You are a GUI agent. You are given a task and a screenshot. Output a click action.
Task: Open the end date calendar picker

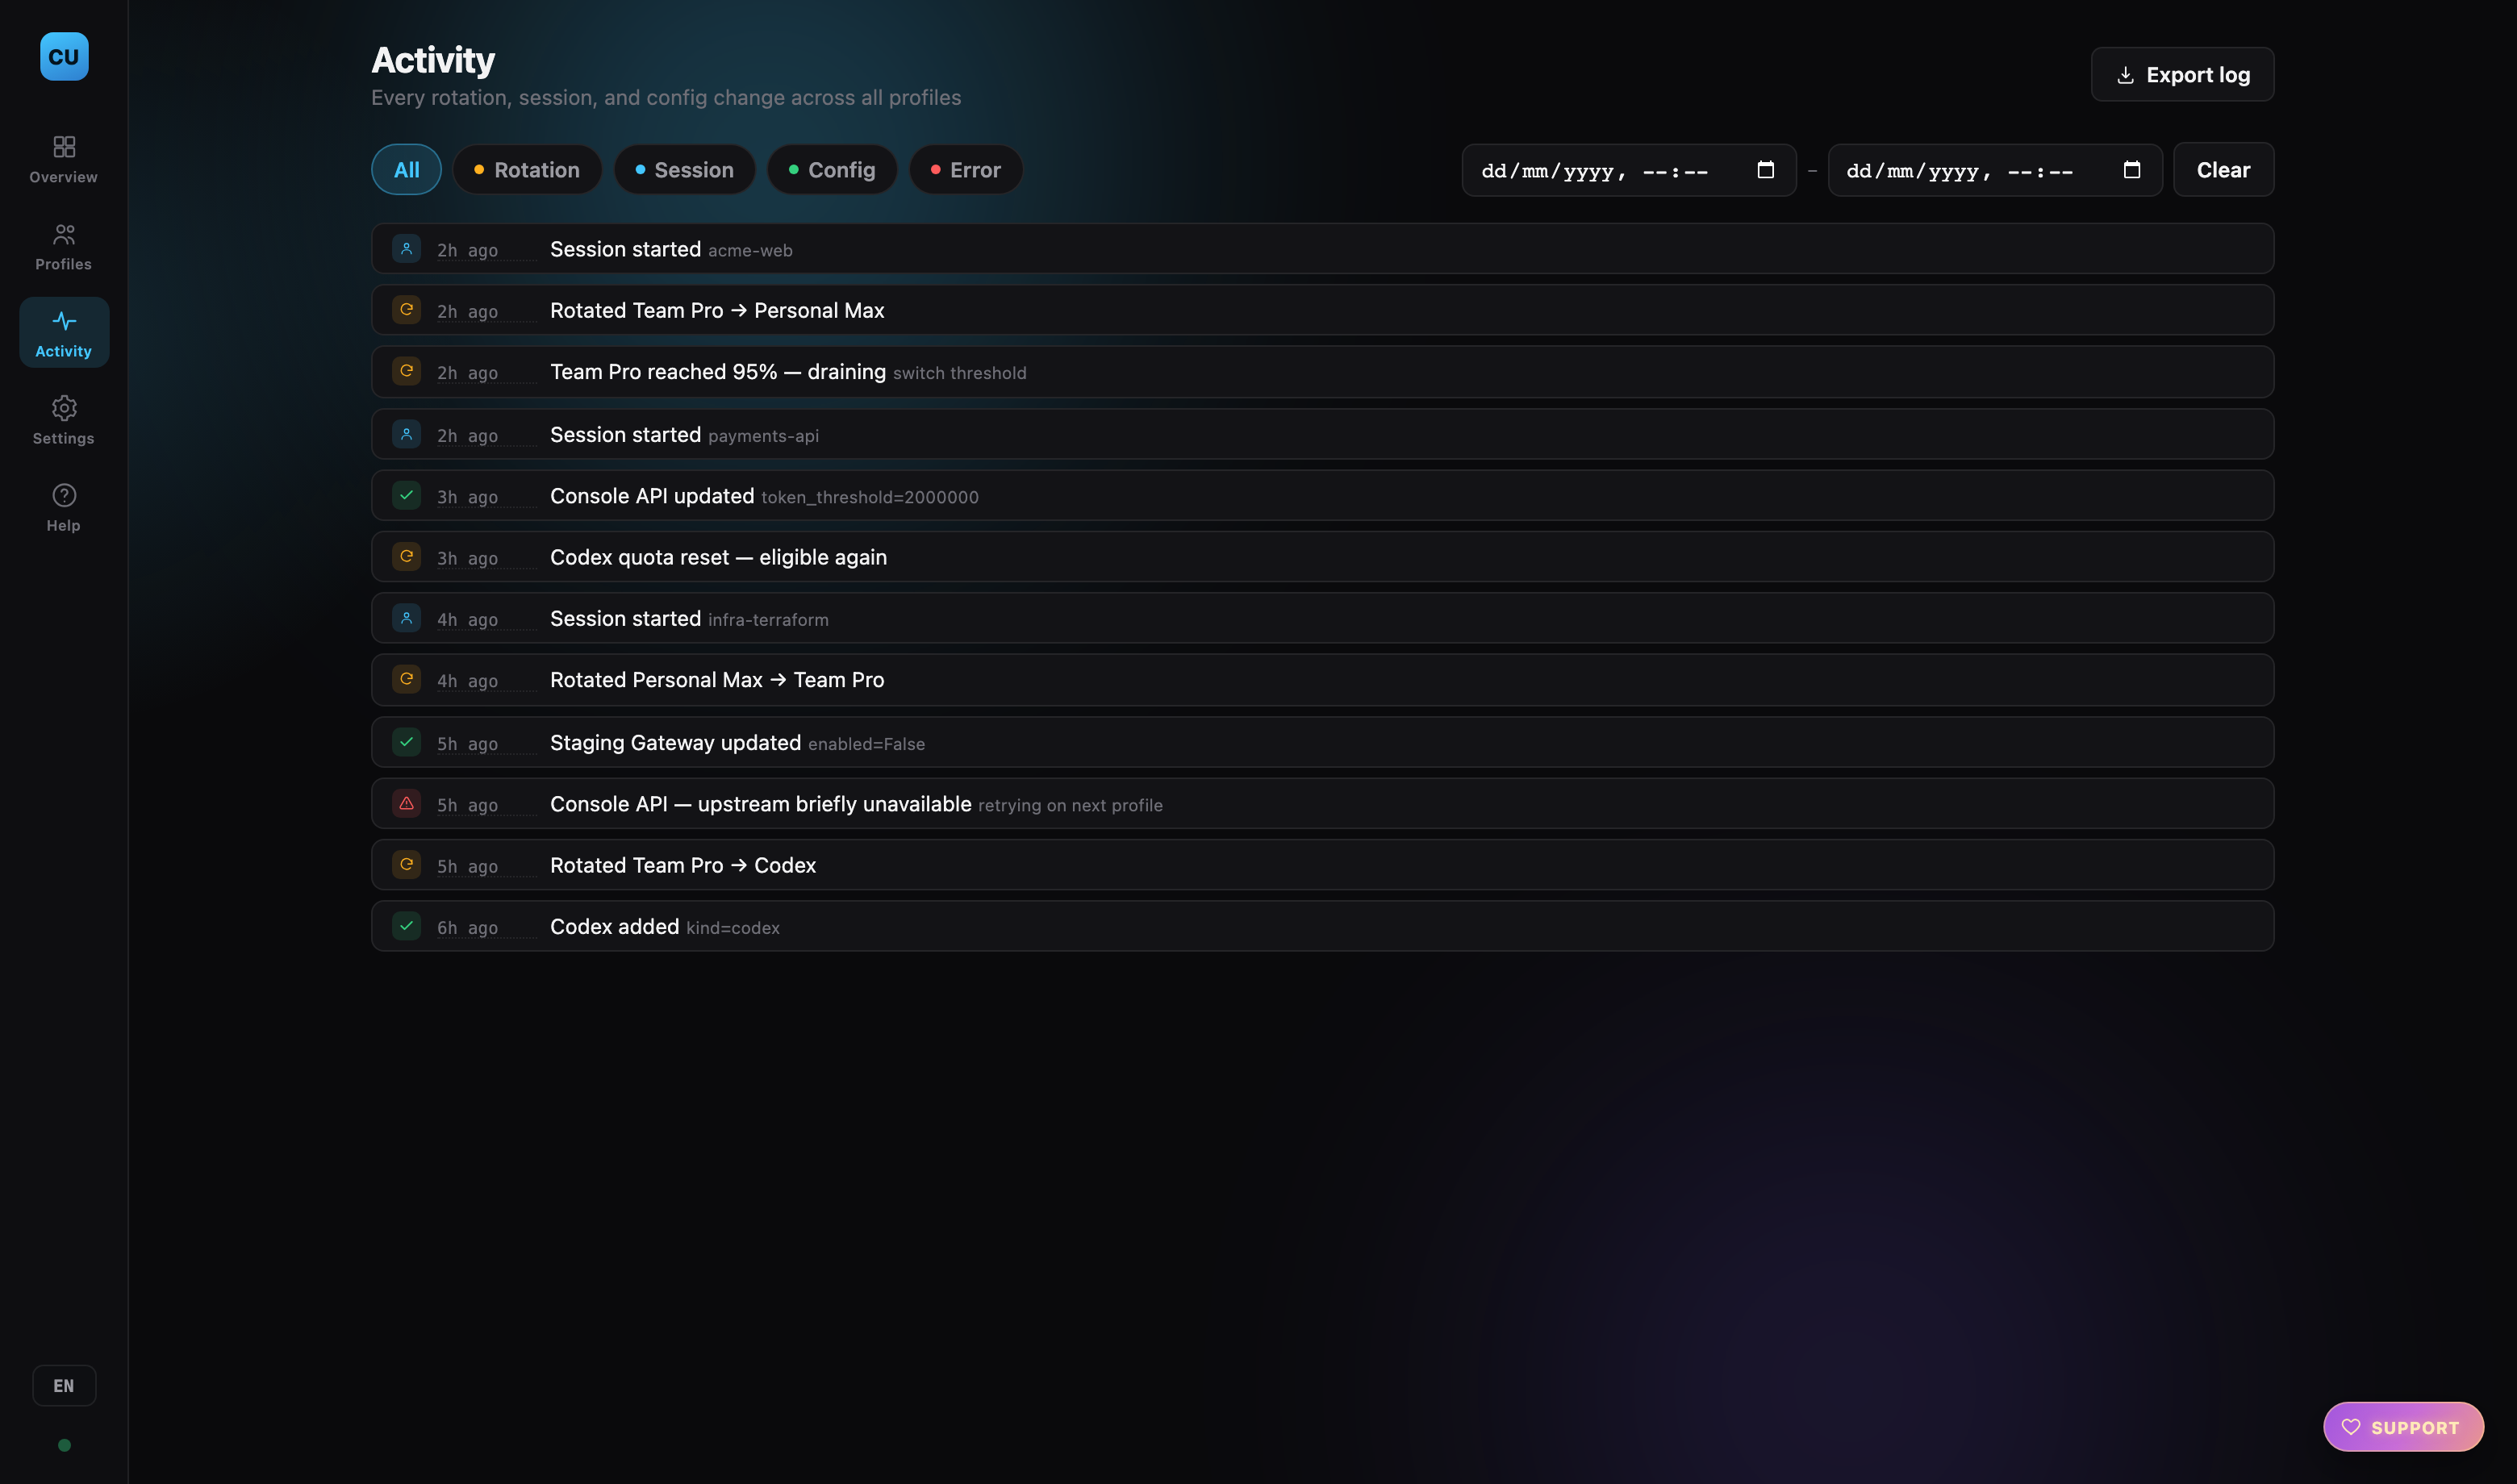coord(2132,170)
